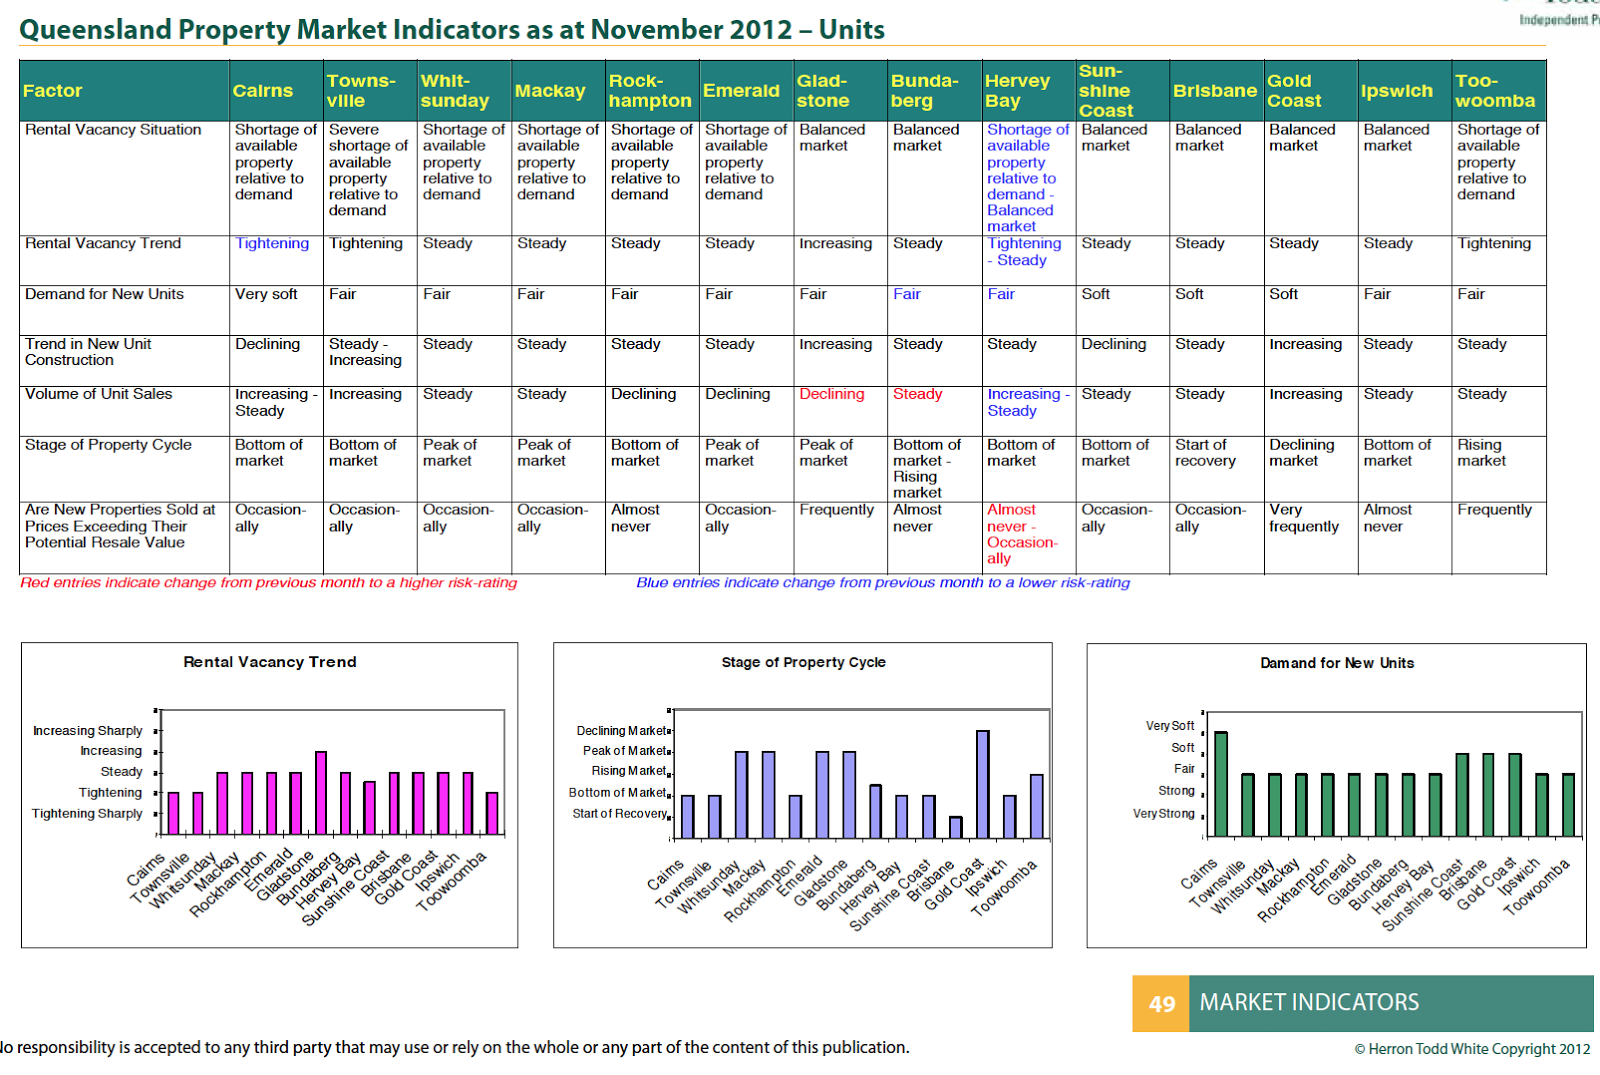Viewport: 1600px width, 1075px height.
Task: Click 'Very Soft' axis label in demand chart
Action: click(x=1170, y=726)
